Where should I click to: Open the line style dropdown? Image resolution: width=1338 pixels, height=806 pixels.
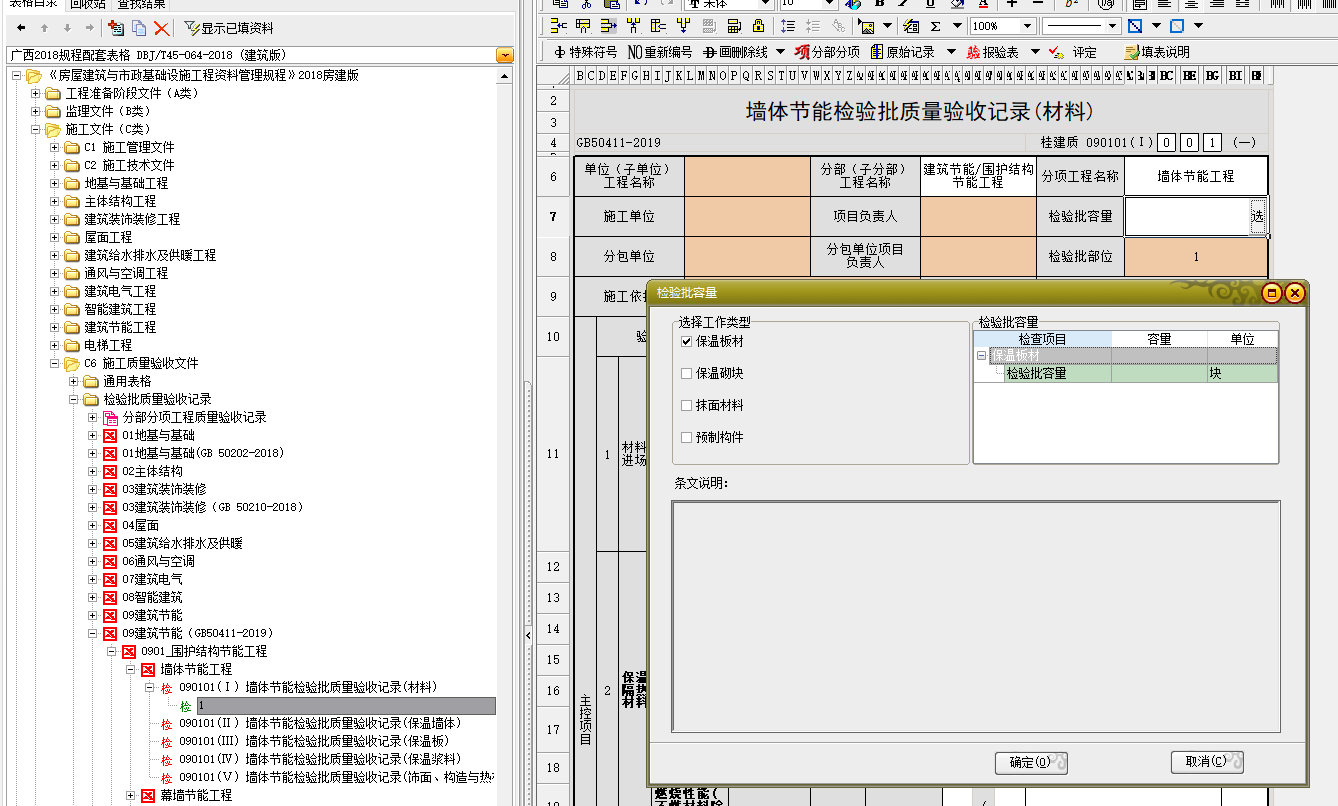point(1112,26)
